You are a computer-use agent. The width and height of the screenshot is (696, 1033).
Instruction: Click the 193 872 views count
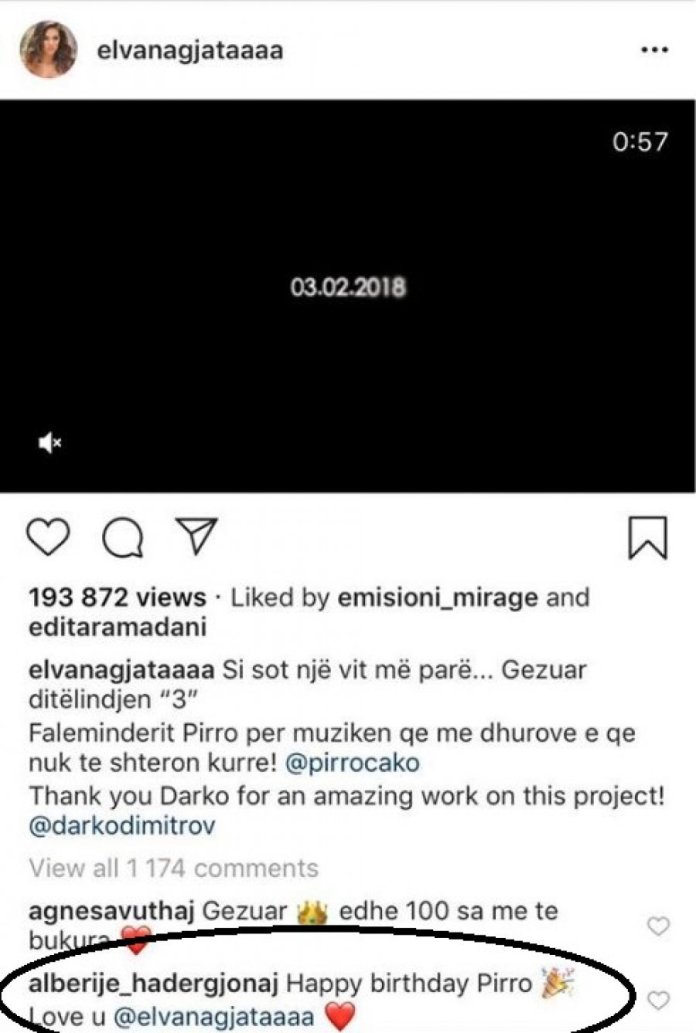coord(117,598)
